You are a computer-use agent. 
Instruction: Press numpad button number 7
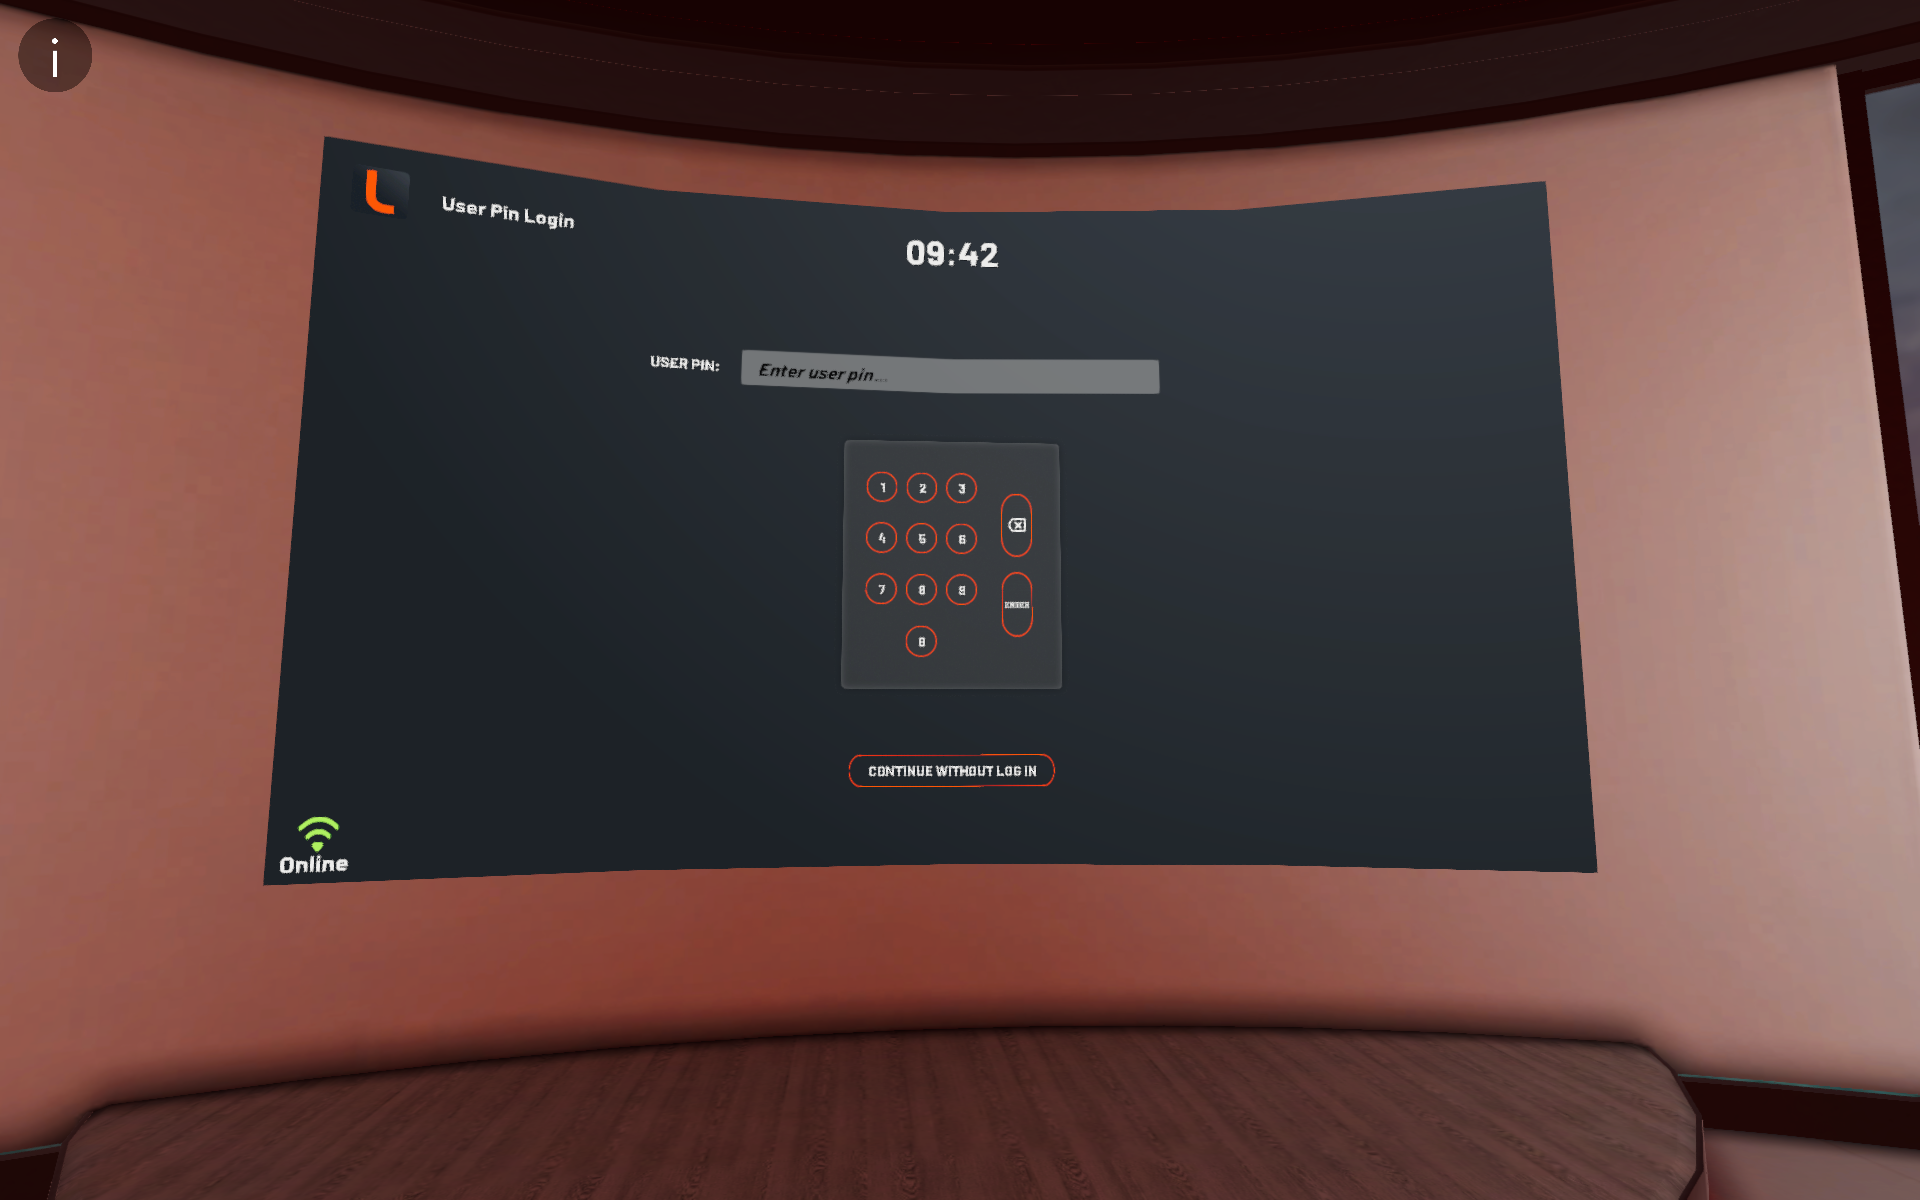click(x=881, y=589)
